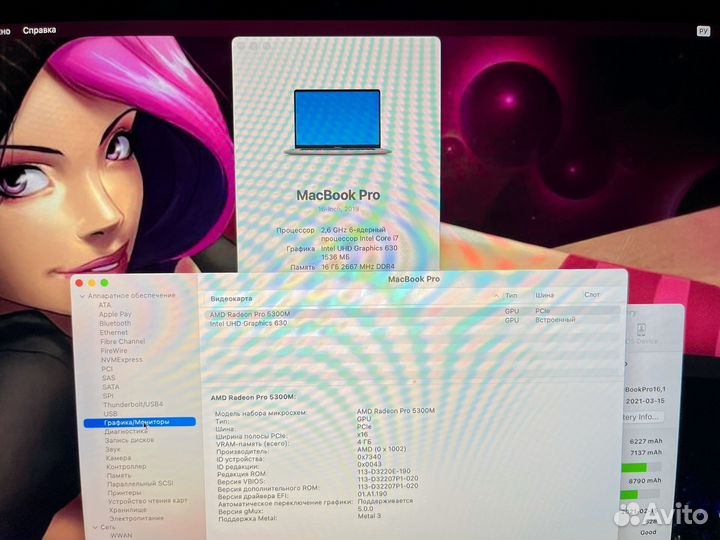Click the Слот column header
720x540 pixels.
pyautogui.click(x=592, y=294)
